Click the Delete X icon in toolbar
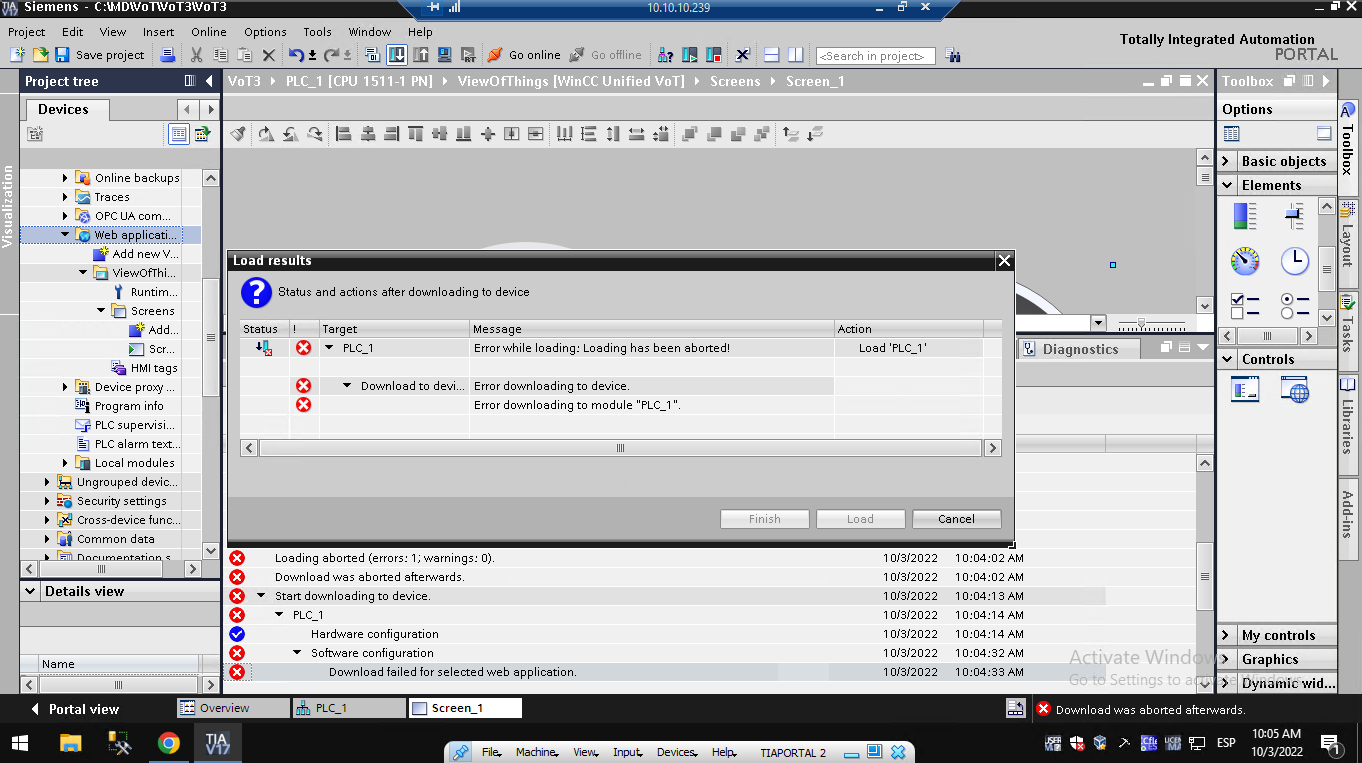 point(268,55)
